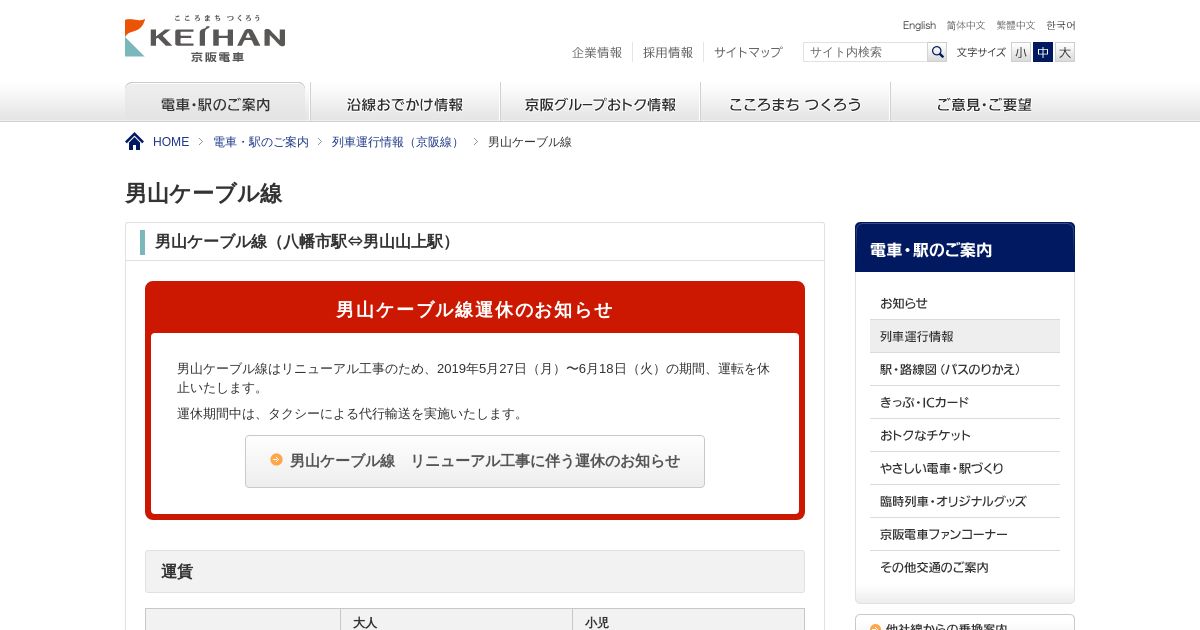
Task: Go to HOME breadcrumb link
Action: (x=171, y=142)
